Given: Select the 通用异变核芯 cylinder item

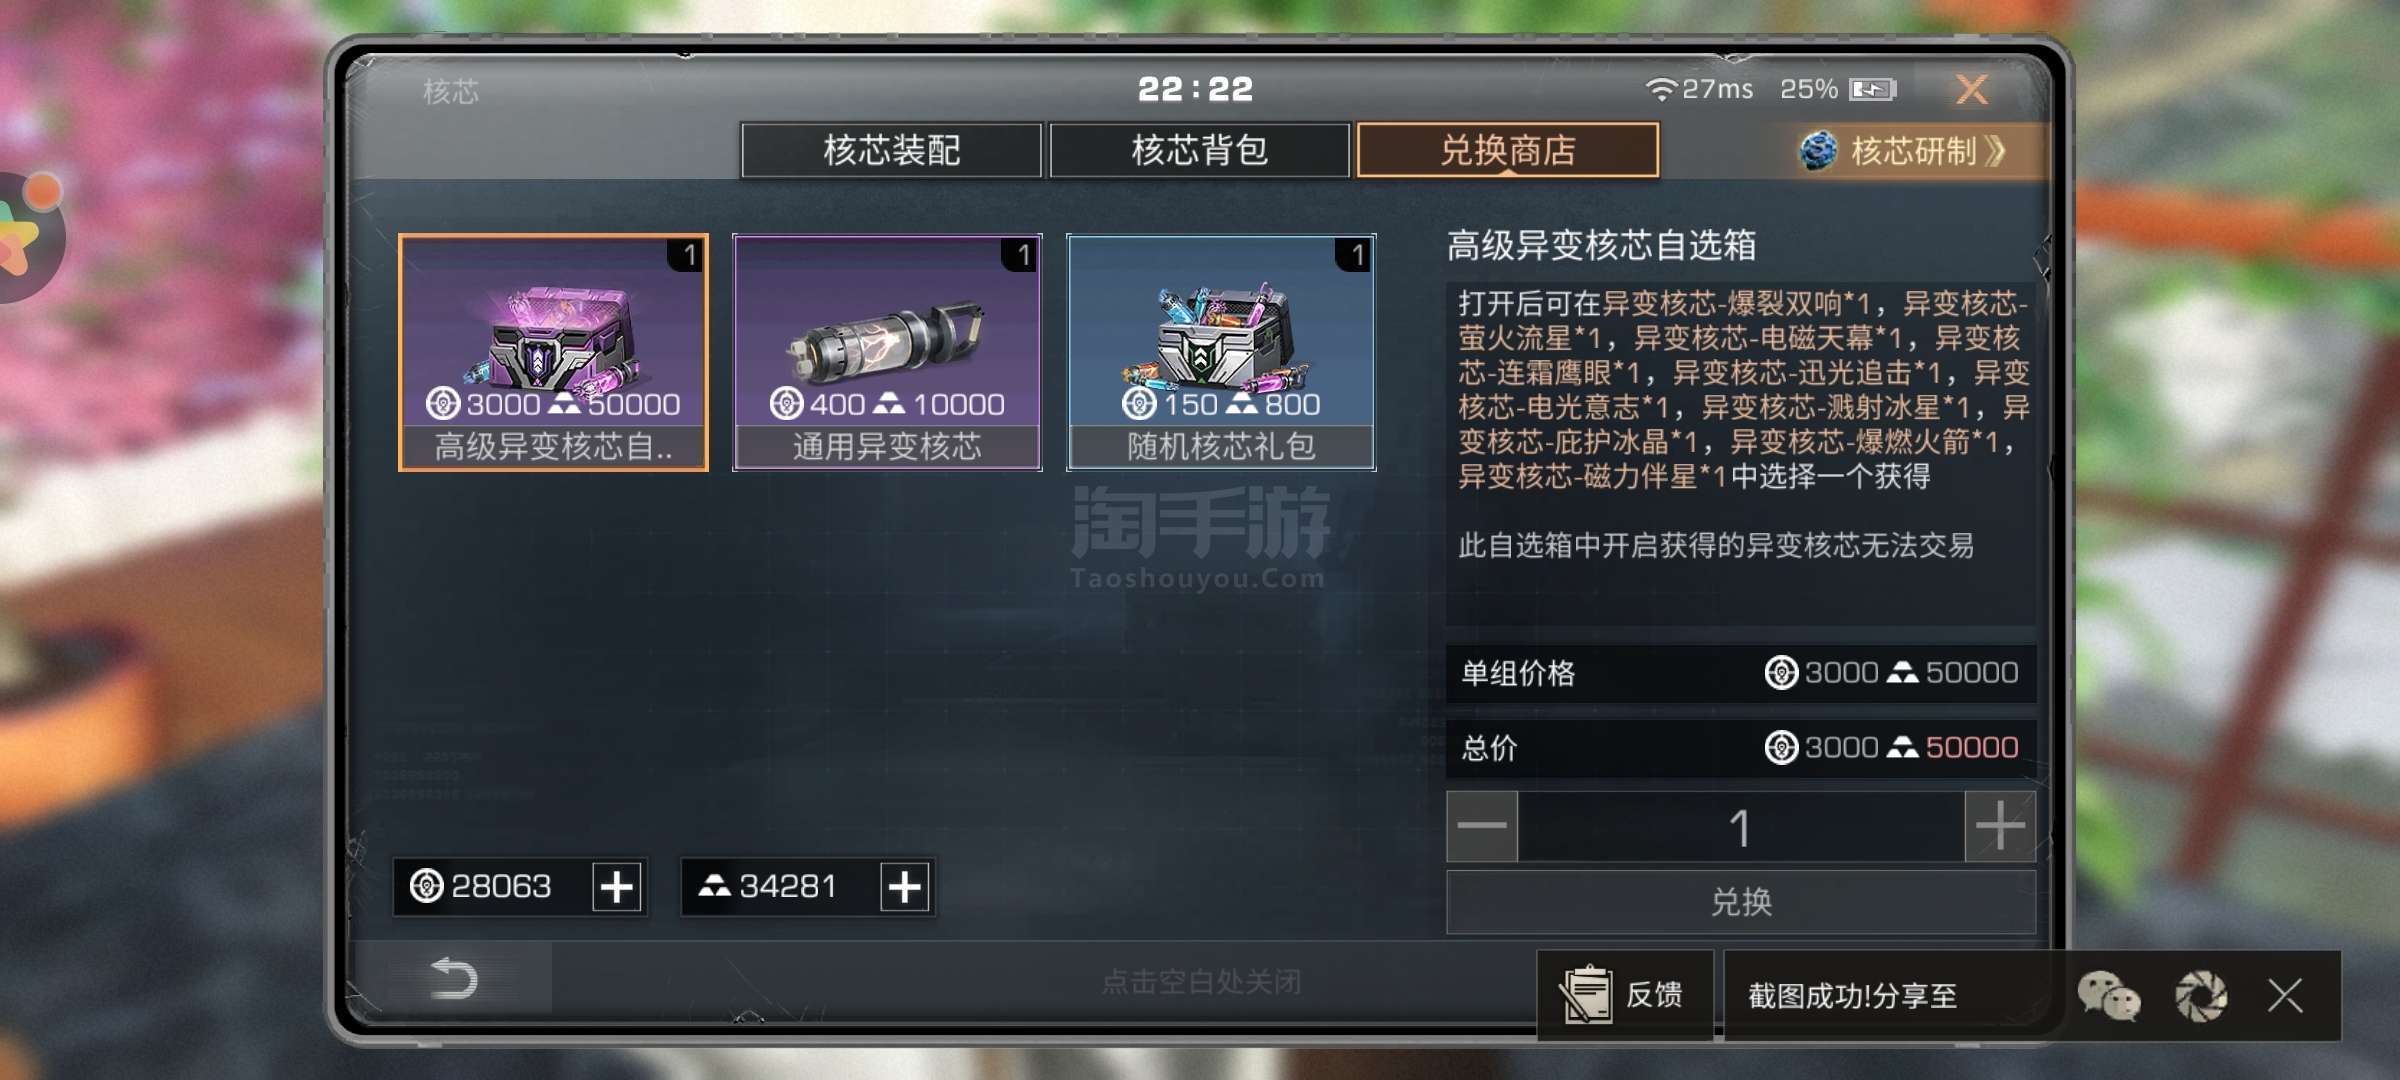Looking at the screenshot, I should 887,352.
